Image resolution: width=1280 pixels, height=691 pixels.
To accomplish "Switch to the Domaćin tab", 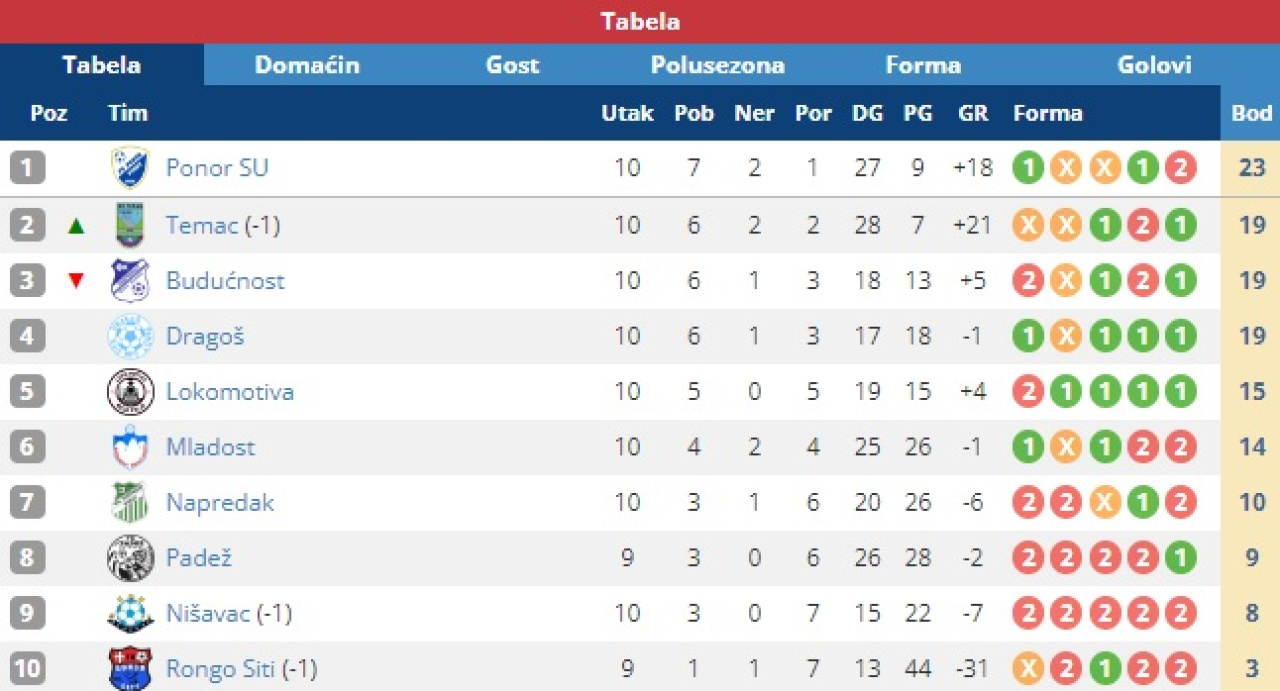I will click(x=307, y=66).
